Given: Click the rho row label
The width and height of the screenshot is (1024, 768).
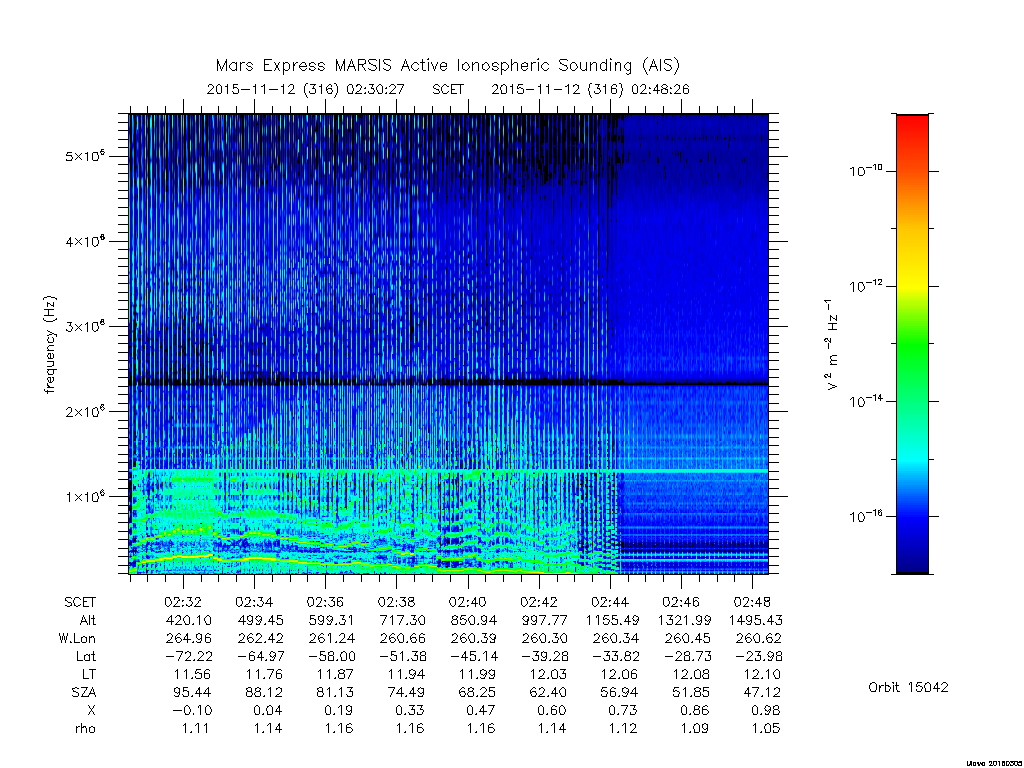Looking at the screenshot, I should [85, 728].
